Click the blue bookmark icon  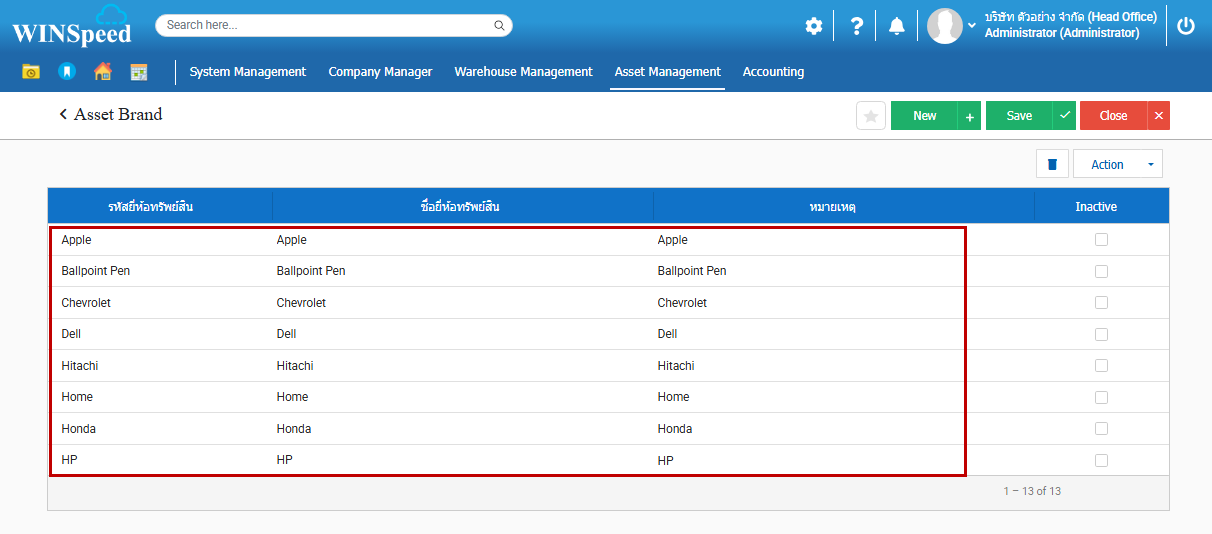tap(66, 72)
